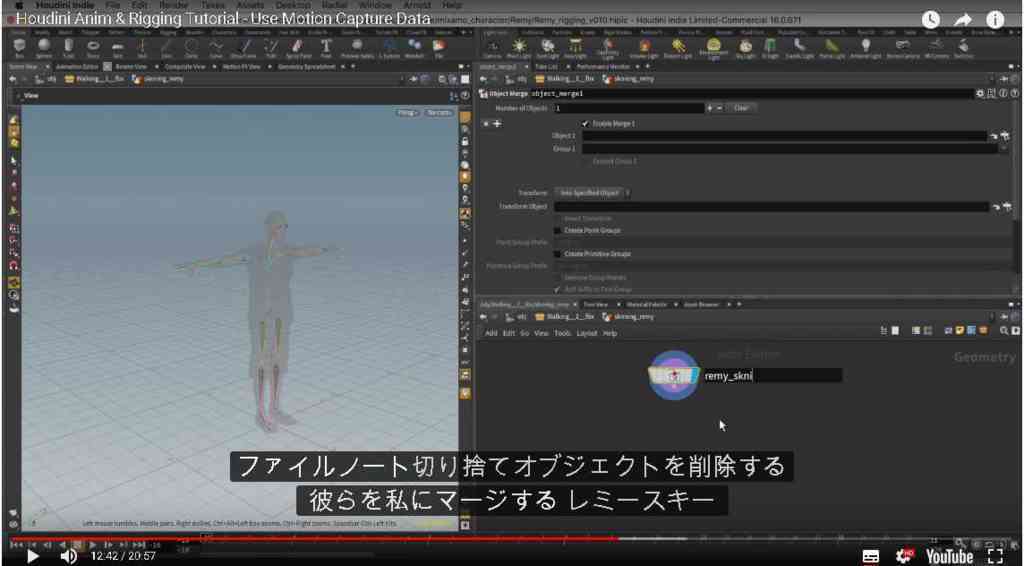The height and width of the screenshot is (566, 1024).
Task: Click the Object 1 input field
Action: click(784, 136)
